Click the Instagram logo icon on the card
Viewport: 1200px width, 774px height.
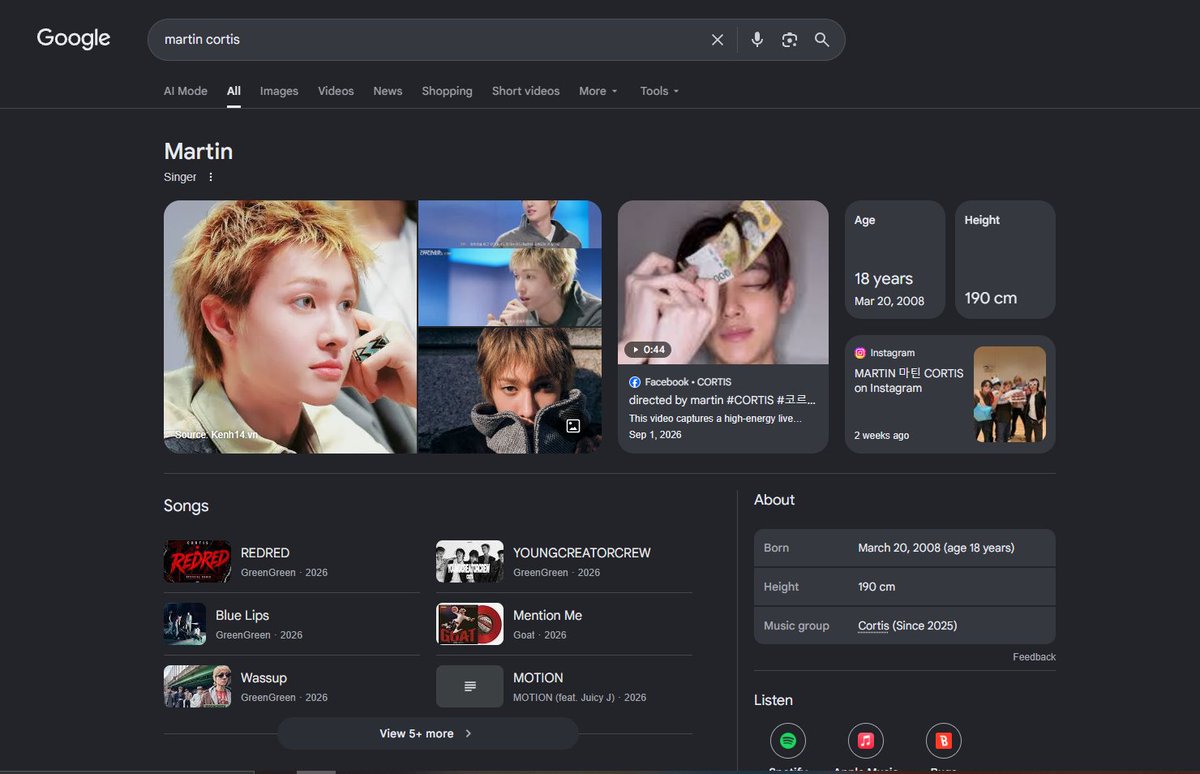click(860, 353)
